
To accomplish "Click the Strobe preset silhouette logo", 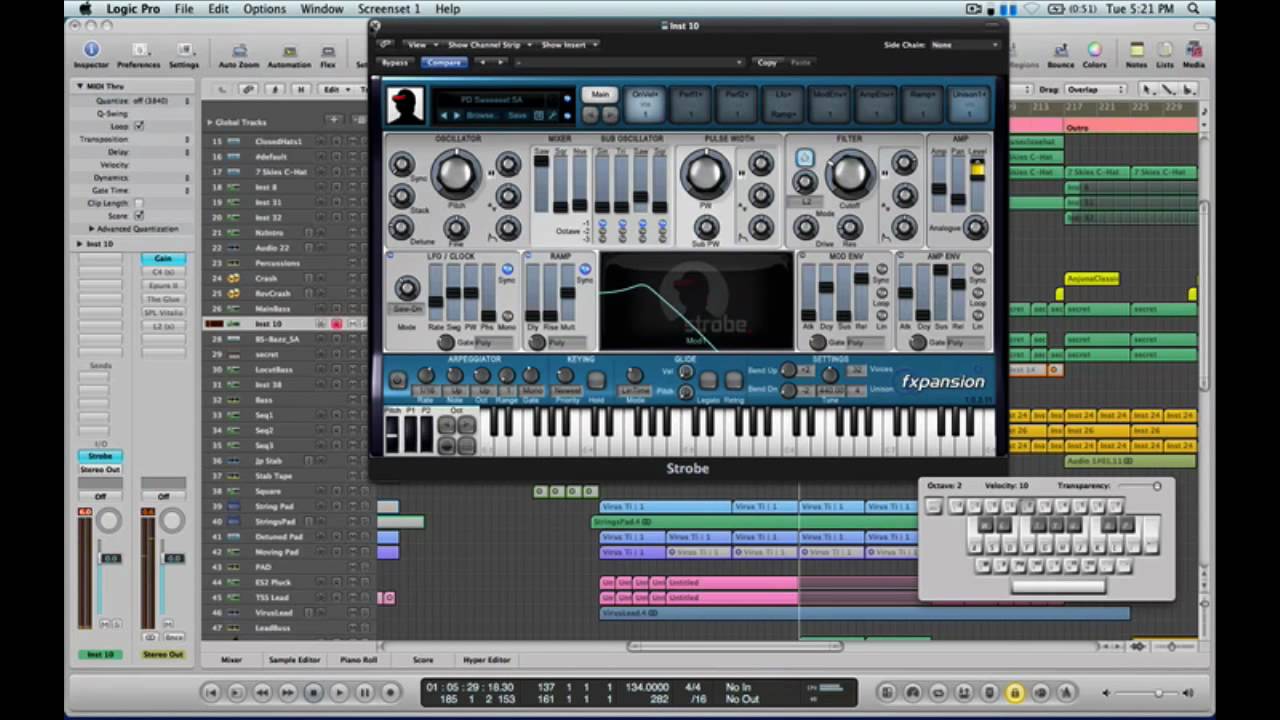I will click(x=405, y=106).
